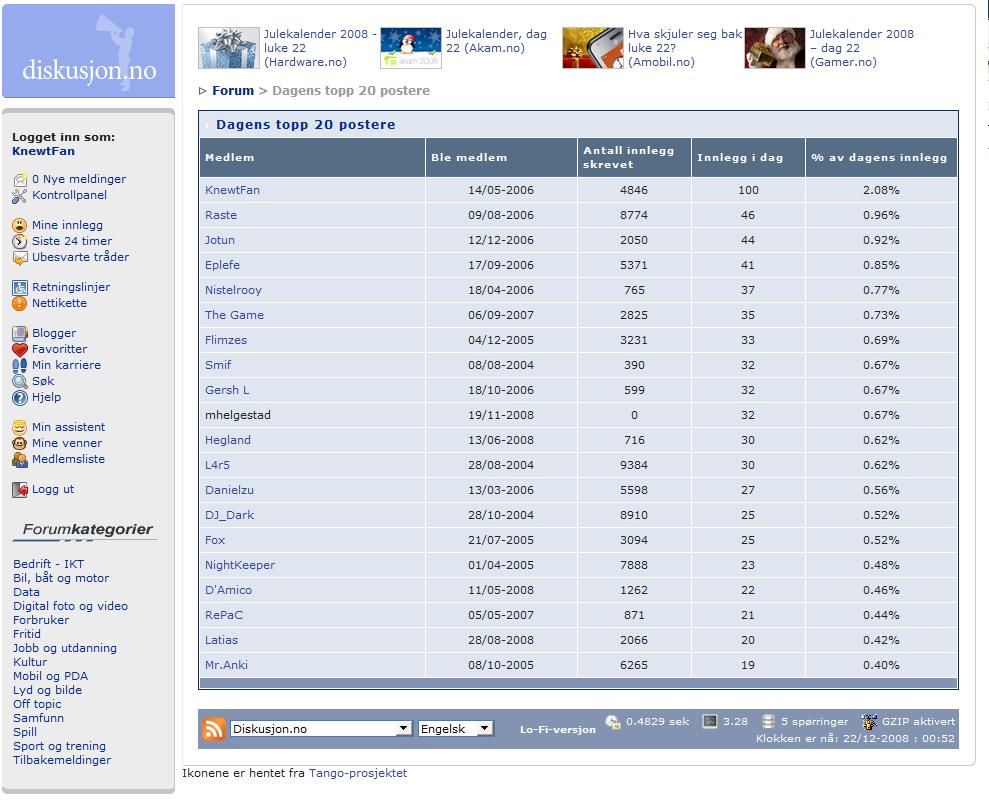Open the Mobil og PDA category
This screenshot has width=989, height=801.
pyautogui.click(x=50, y=676)
